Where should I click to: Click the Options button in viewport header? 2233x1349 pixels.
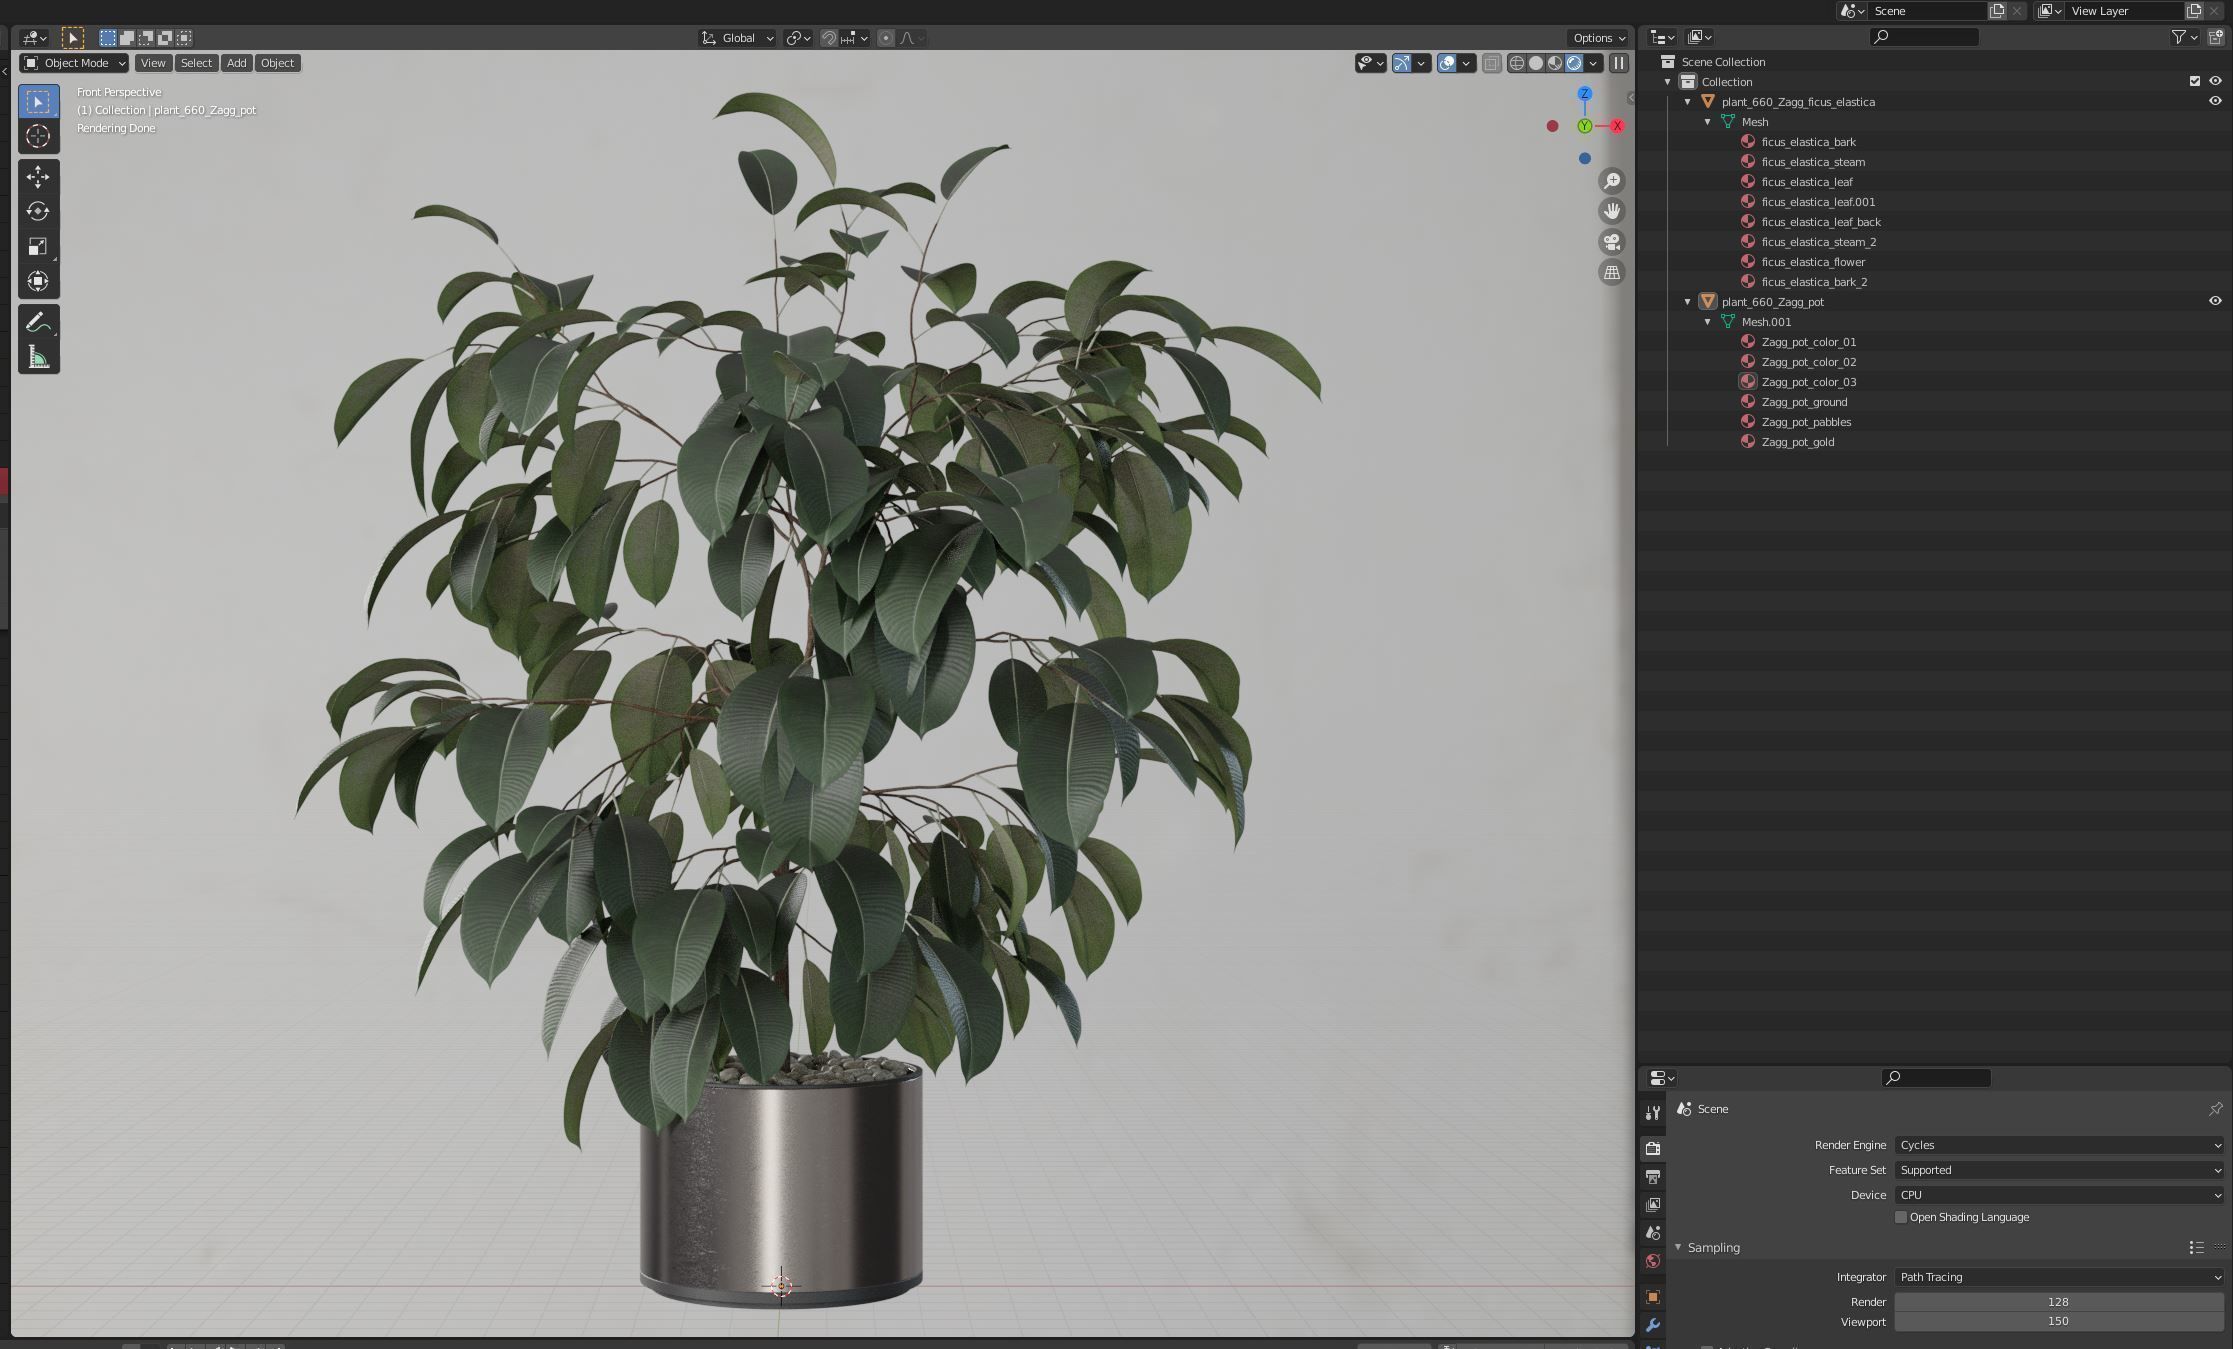coord(1598,38)
